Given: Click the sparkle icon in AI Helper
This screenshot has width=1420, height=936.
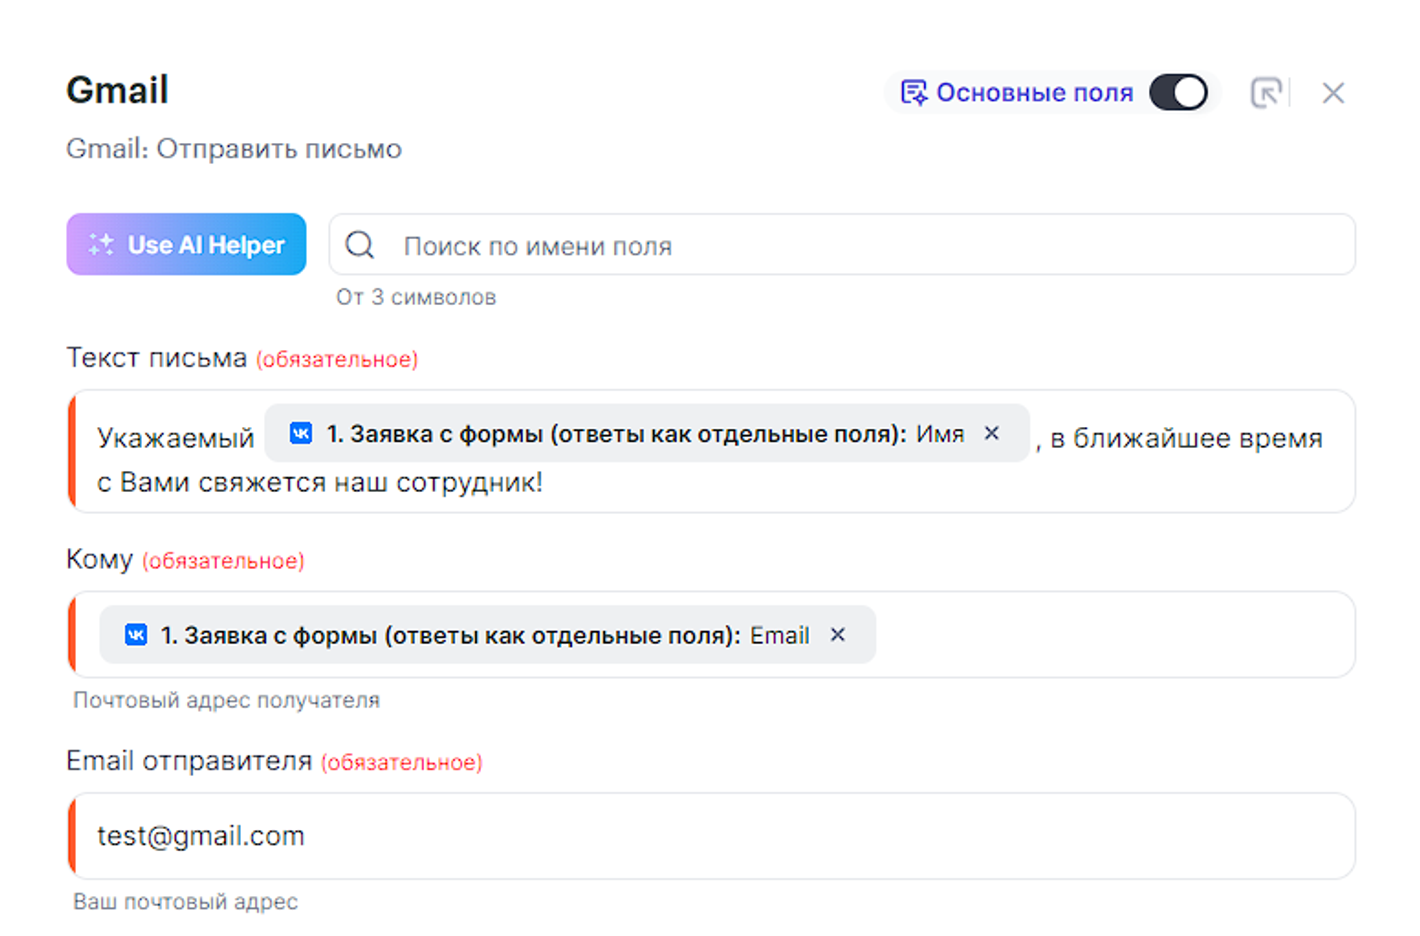Looking at the screenshot, I should 101,244.
